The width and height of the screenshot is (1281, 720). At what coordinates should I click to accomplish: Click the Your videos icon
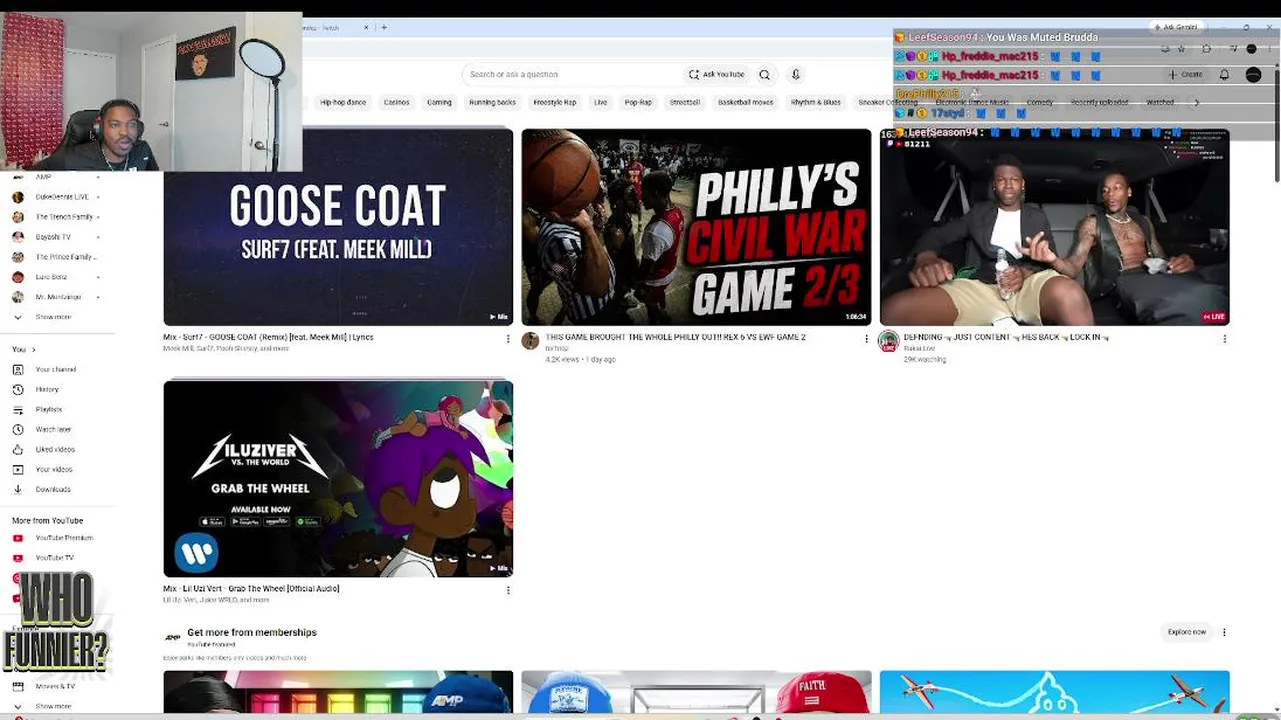[x=18, y=469]
